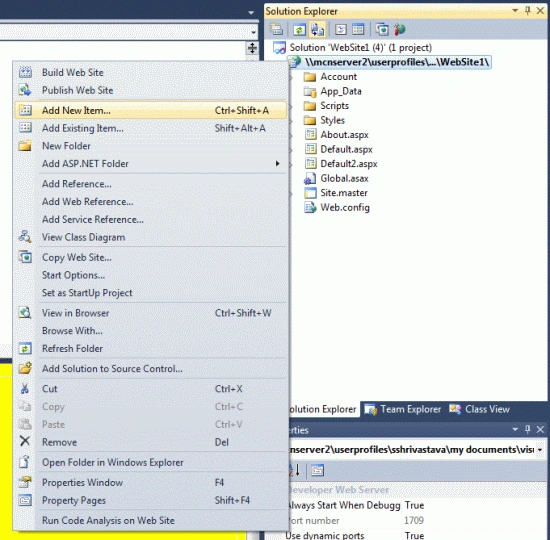Select Start Options... menu entry
Image resolution: width=550 pixels, height=540 pixels.
pos(151,275)
